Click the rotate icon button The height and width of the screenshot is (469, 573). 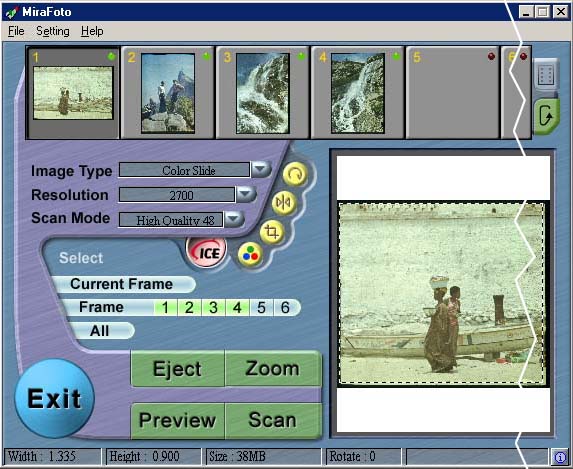(x=295, y=175)
